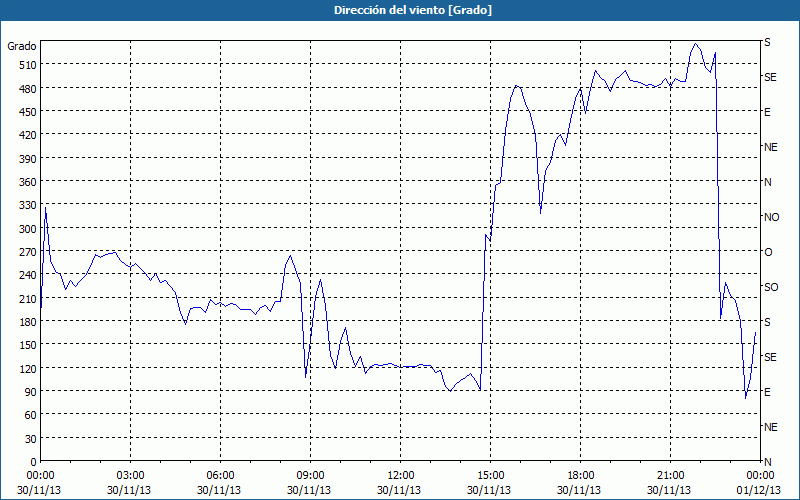Select the 60 value on left axis
Image resolution: width=800 pixels, height=500 pixels.
click(x=31, y=415)
